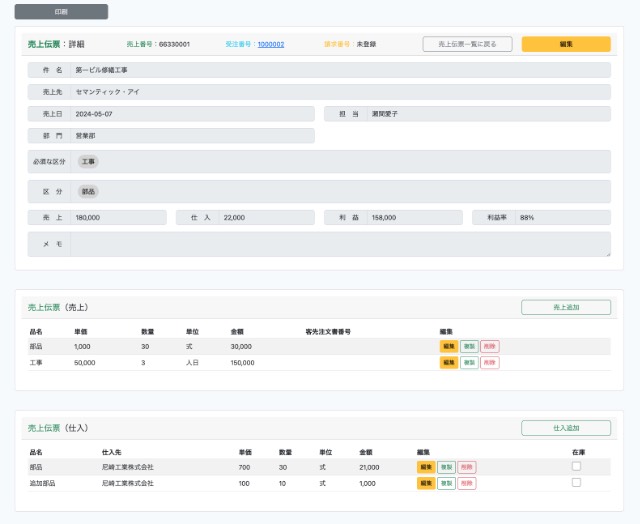This screenshot has height=524, width=640.
Task: Click the large yellow 編集 button in header
Action: [566, 44]
